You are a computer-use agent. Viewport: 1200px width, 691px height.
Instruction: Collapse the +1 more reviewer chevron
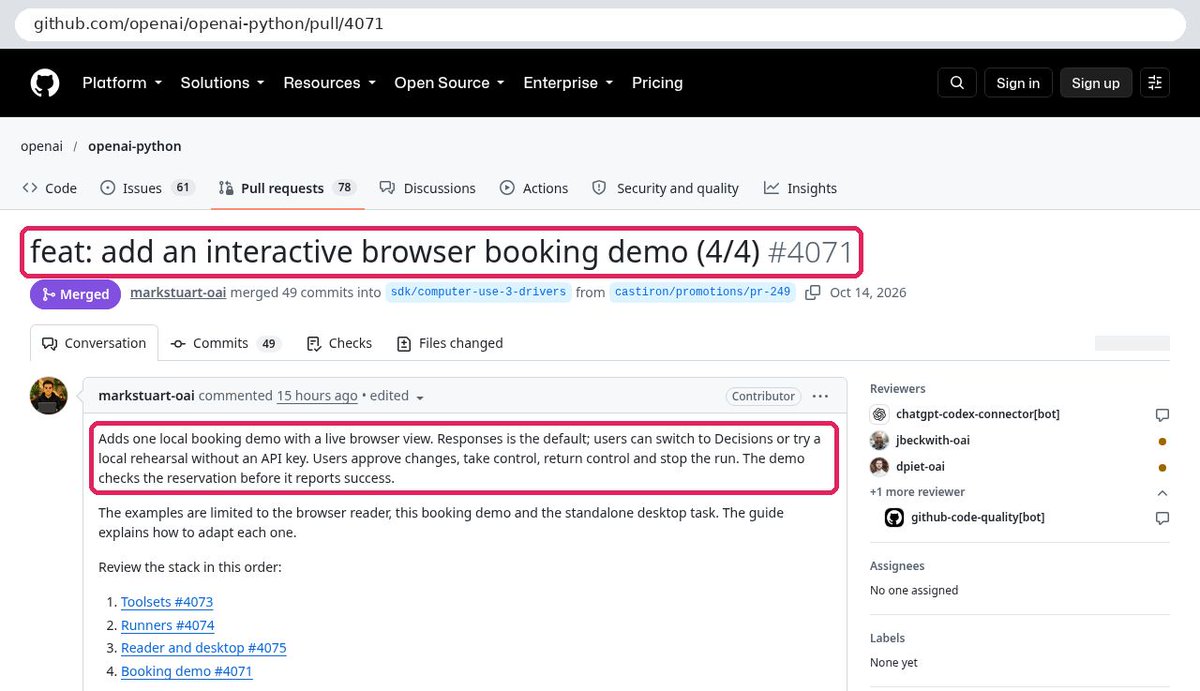[x=1162, y=493]
